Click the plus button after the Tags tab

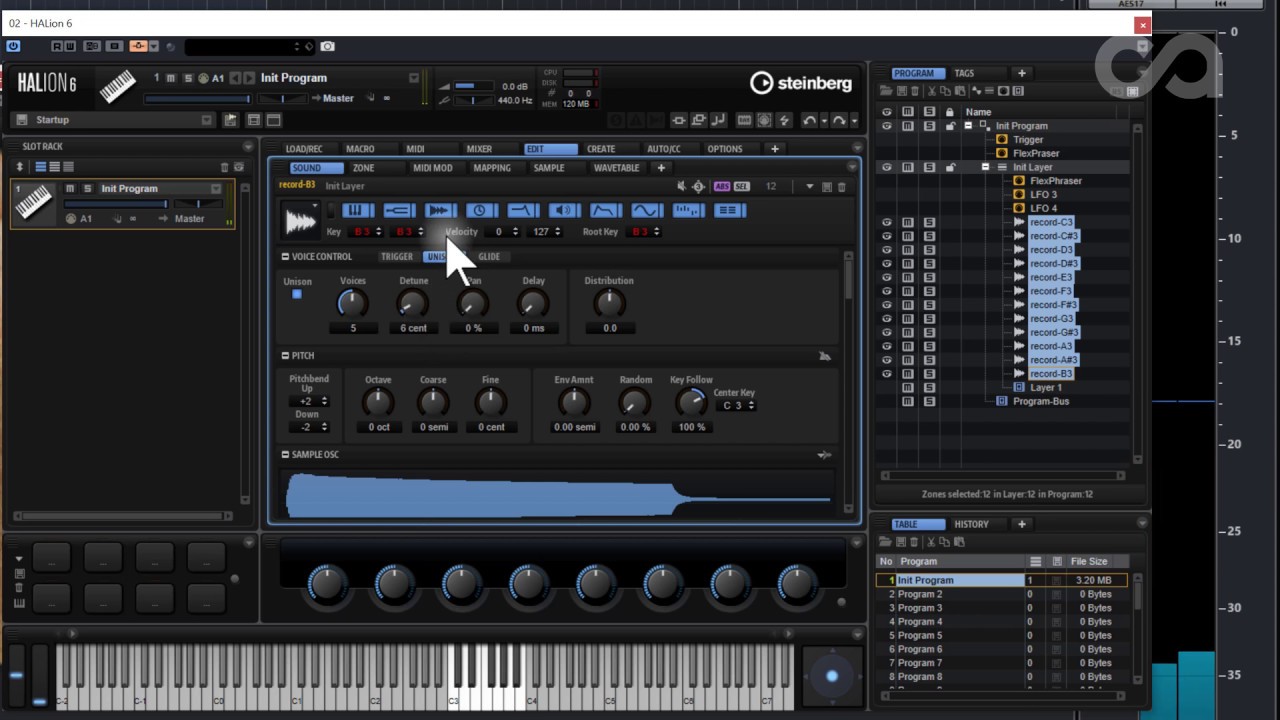(x=1021, y=73)
